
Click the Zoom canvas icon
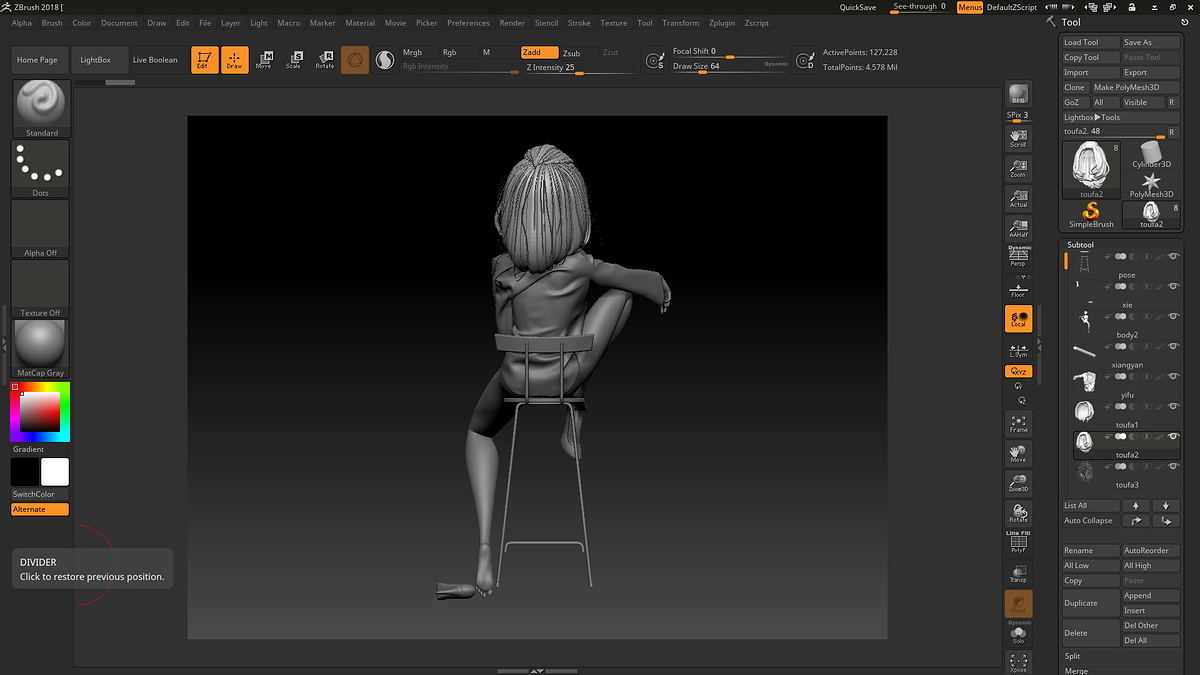point(1018,169)
